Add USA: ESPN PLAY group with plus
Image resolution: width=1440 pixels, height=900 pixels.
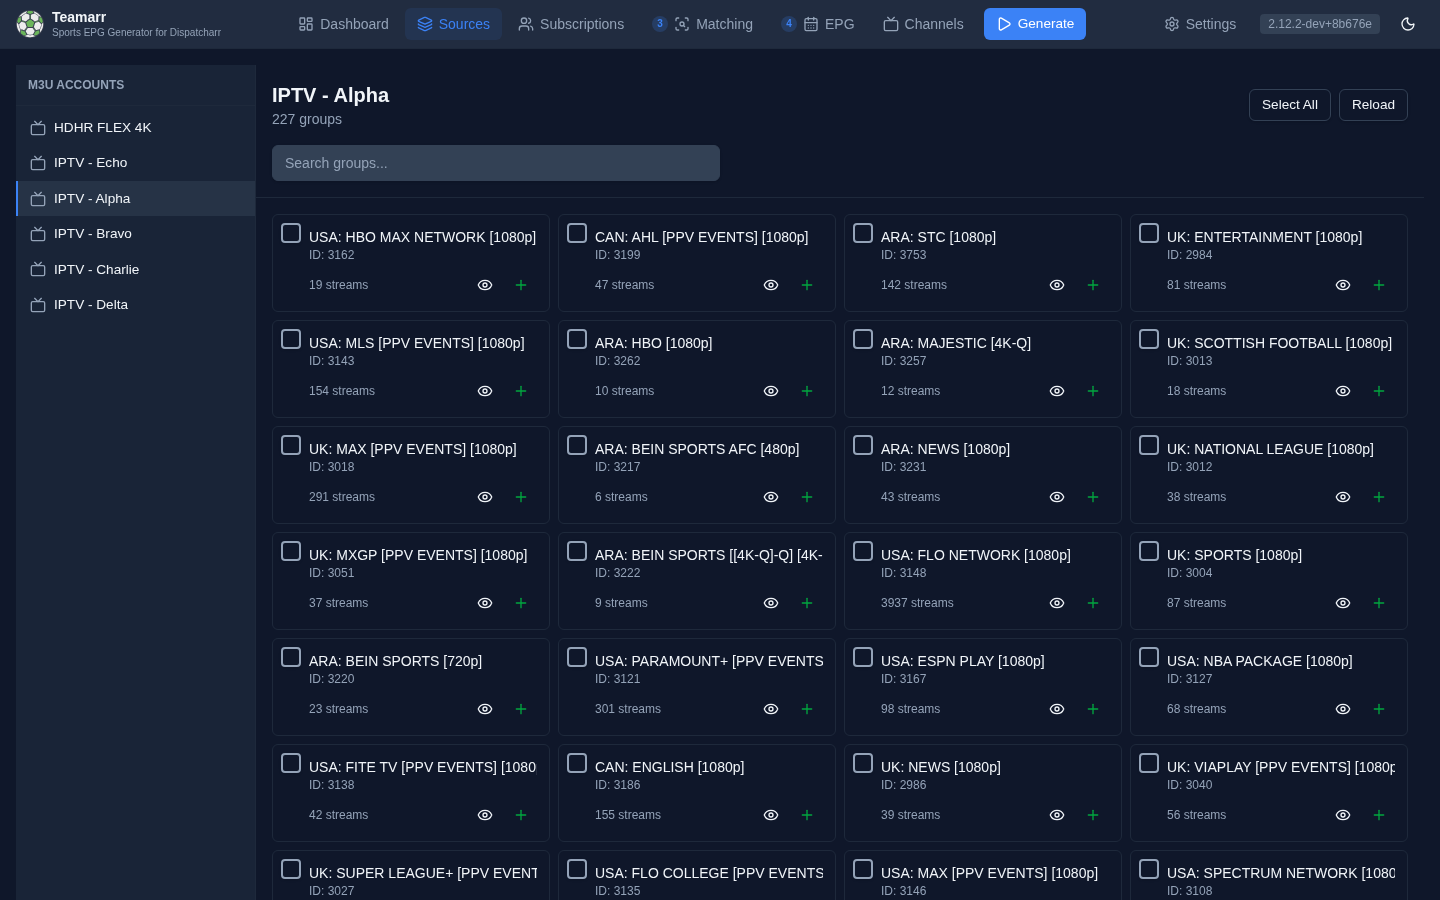tap(1093, 709)
